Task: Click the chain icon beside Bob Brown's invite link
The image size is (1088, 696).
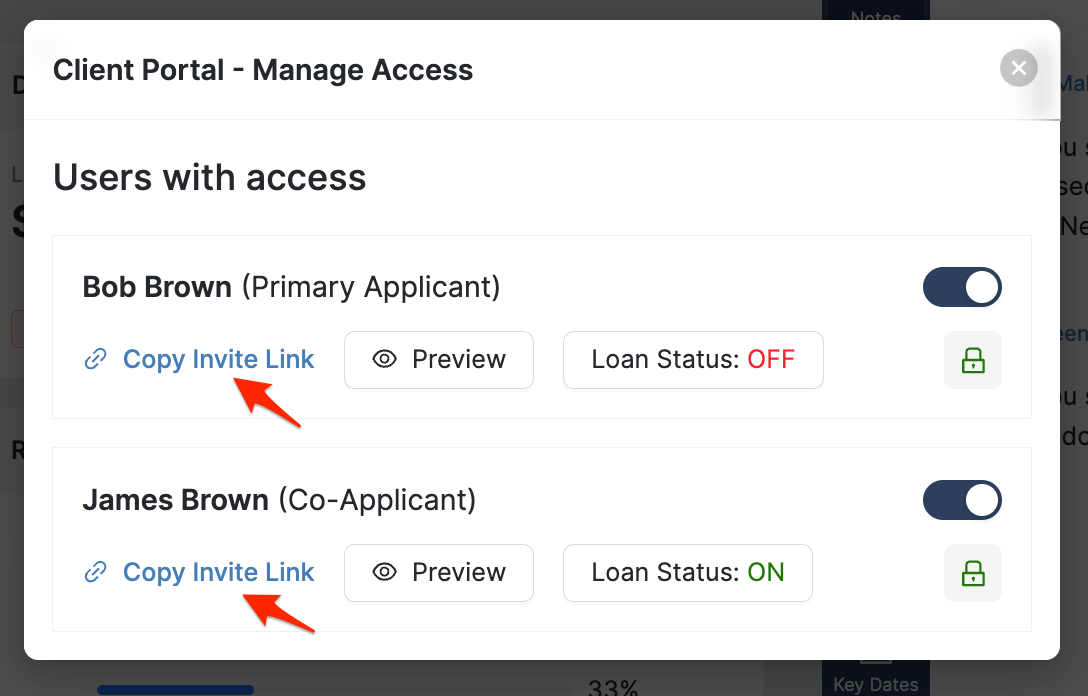Action: (x=95, y=360)
